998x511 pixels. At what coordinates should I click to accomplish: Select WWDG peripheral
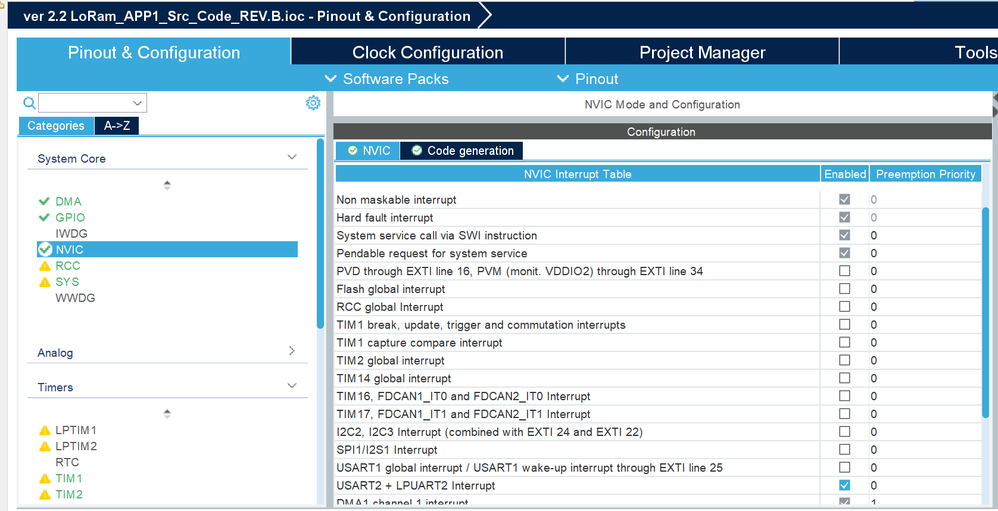click(x=75, y=298)
